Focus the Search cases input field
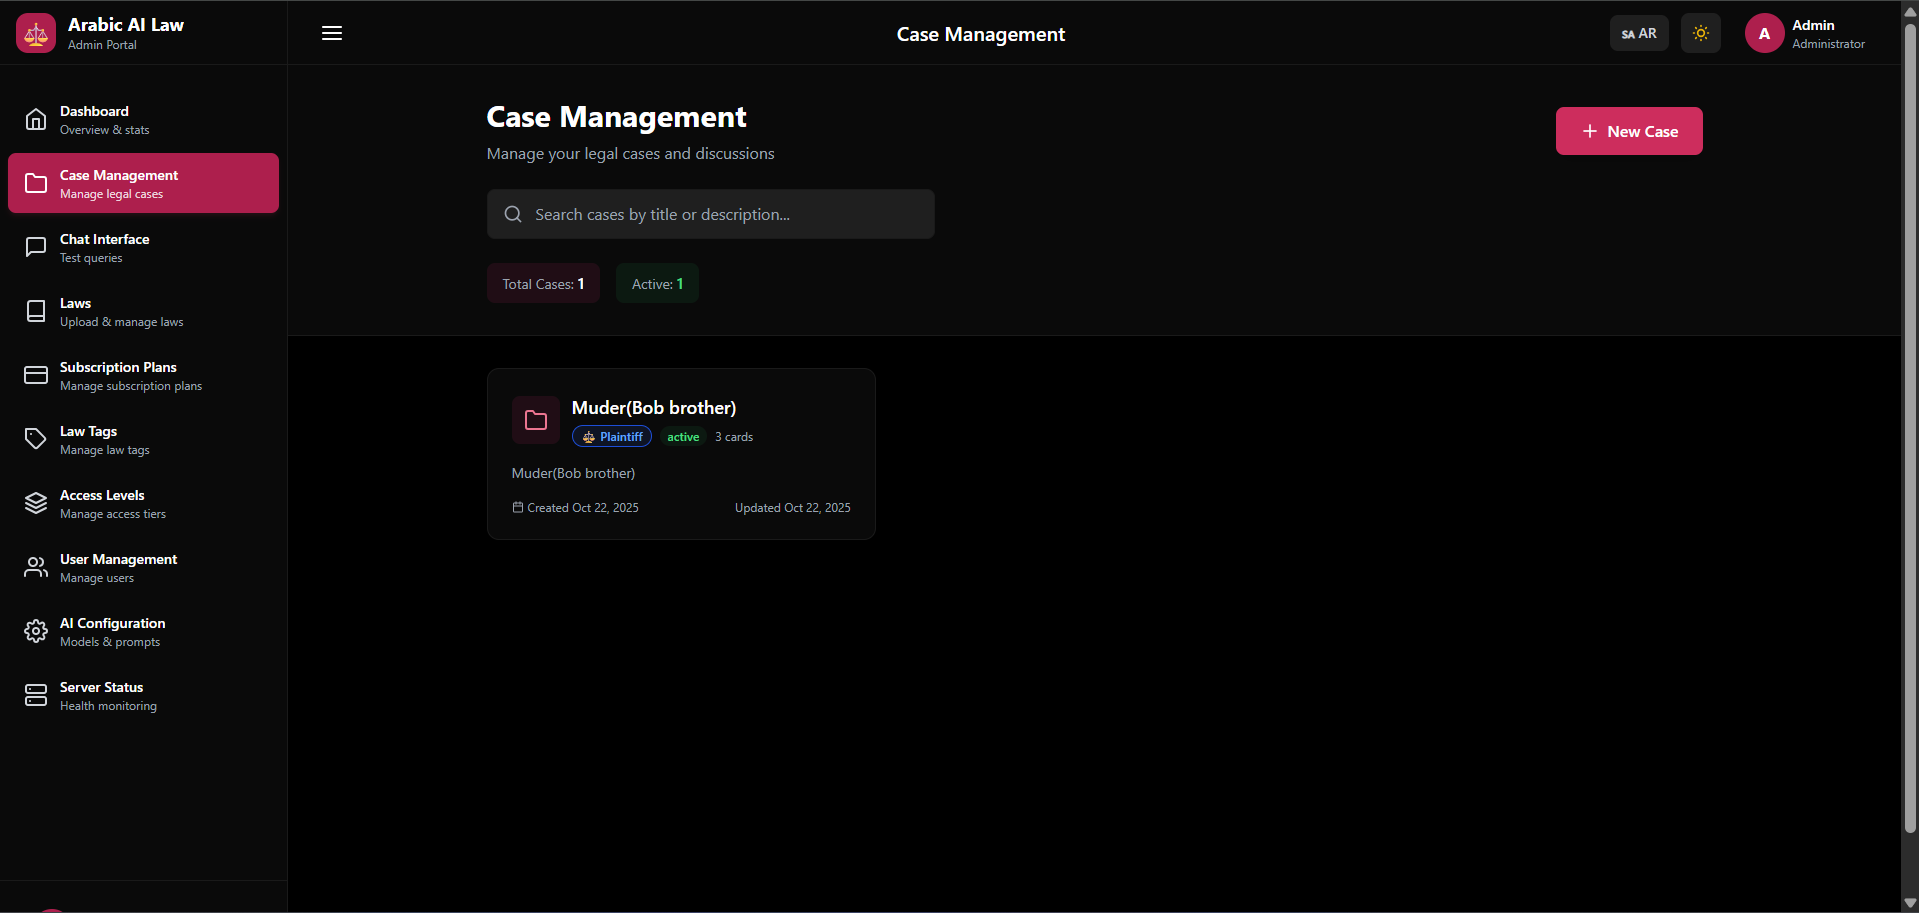The height and width of the screenshot is (913, 1919). [x=711, y=215]
